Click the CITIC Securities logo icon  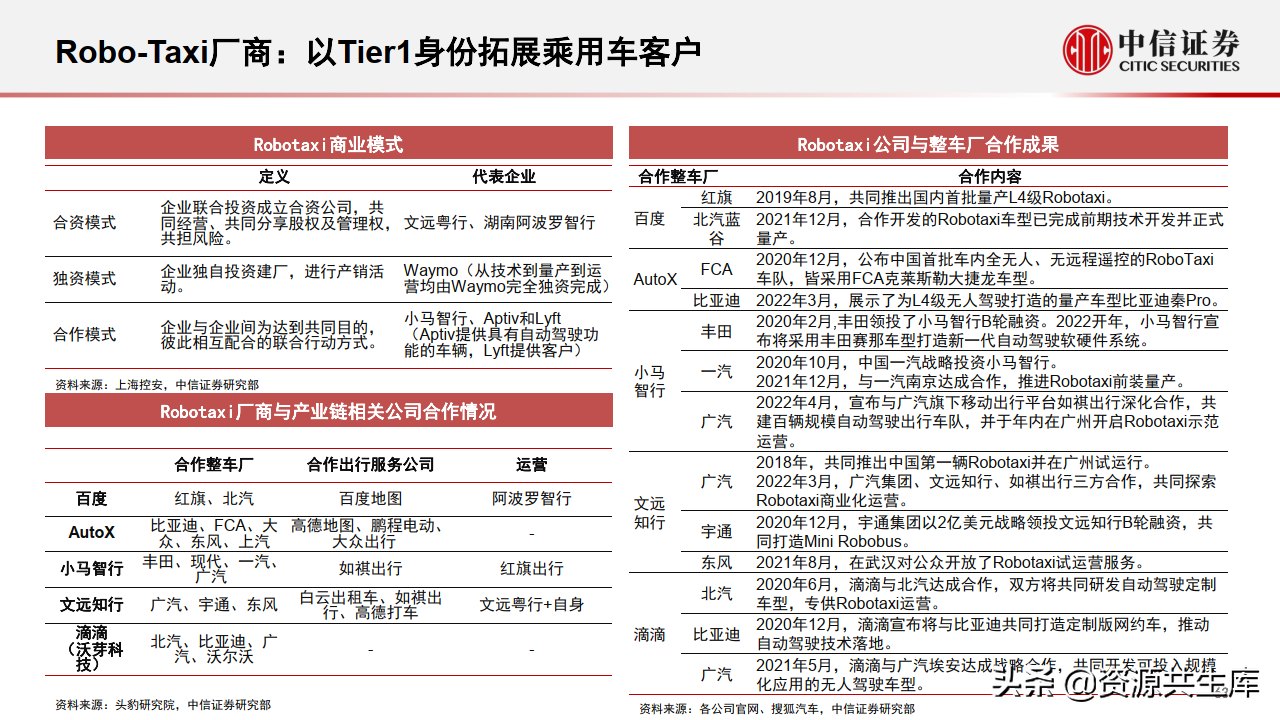pos(1087,50)
